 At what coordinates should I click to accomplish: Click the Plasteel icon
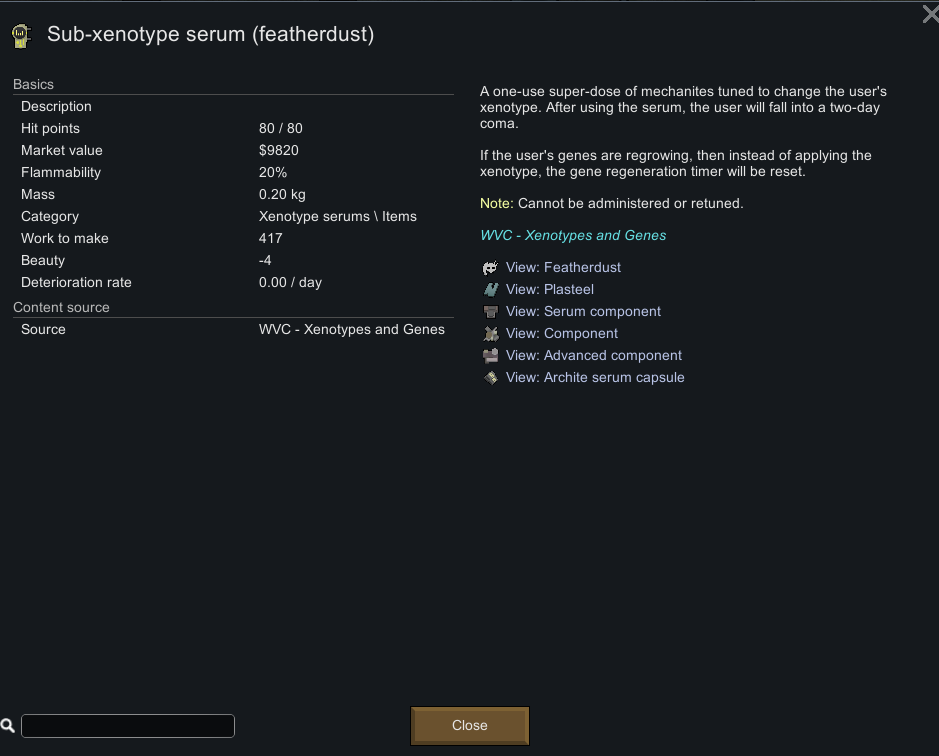[490, 290]
